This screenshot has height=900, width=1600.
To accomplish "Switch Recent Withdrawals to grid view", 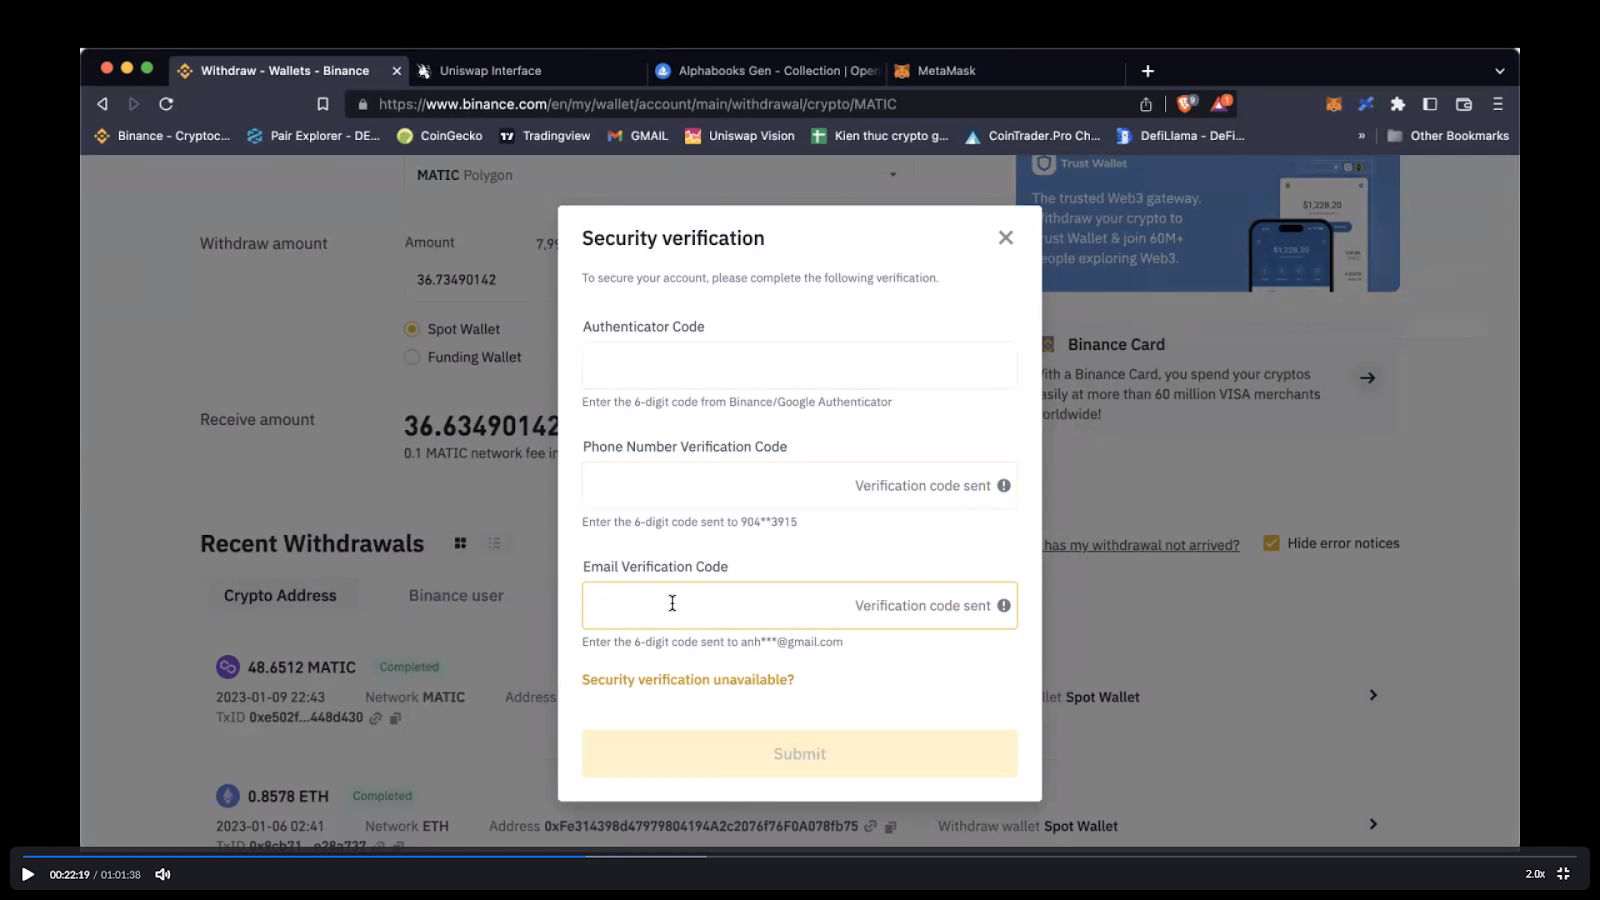I will [460, 543].
